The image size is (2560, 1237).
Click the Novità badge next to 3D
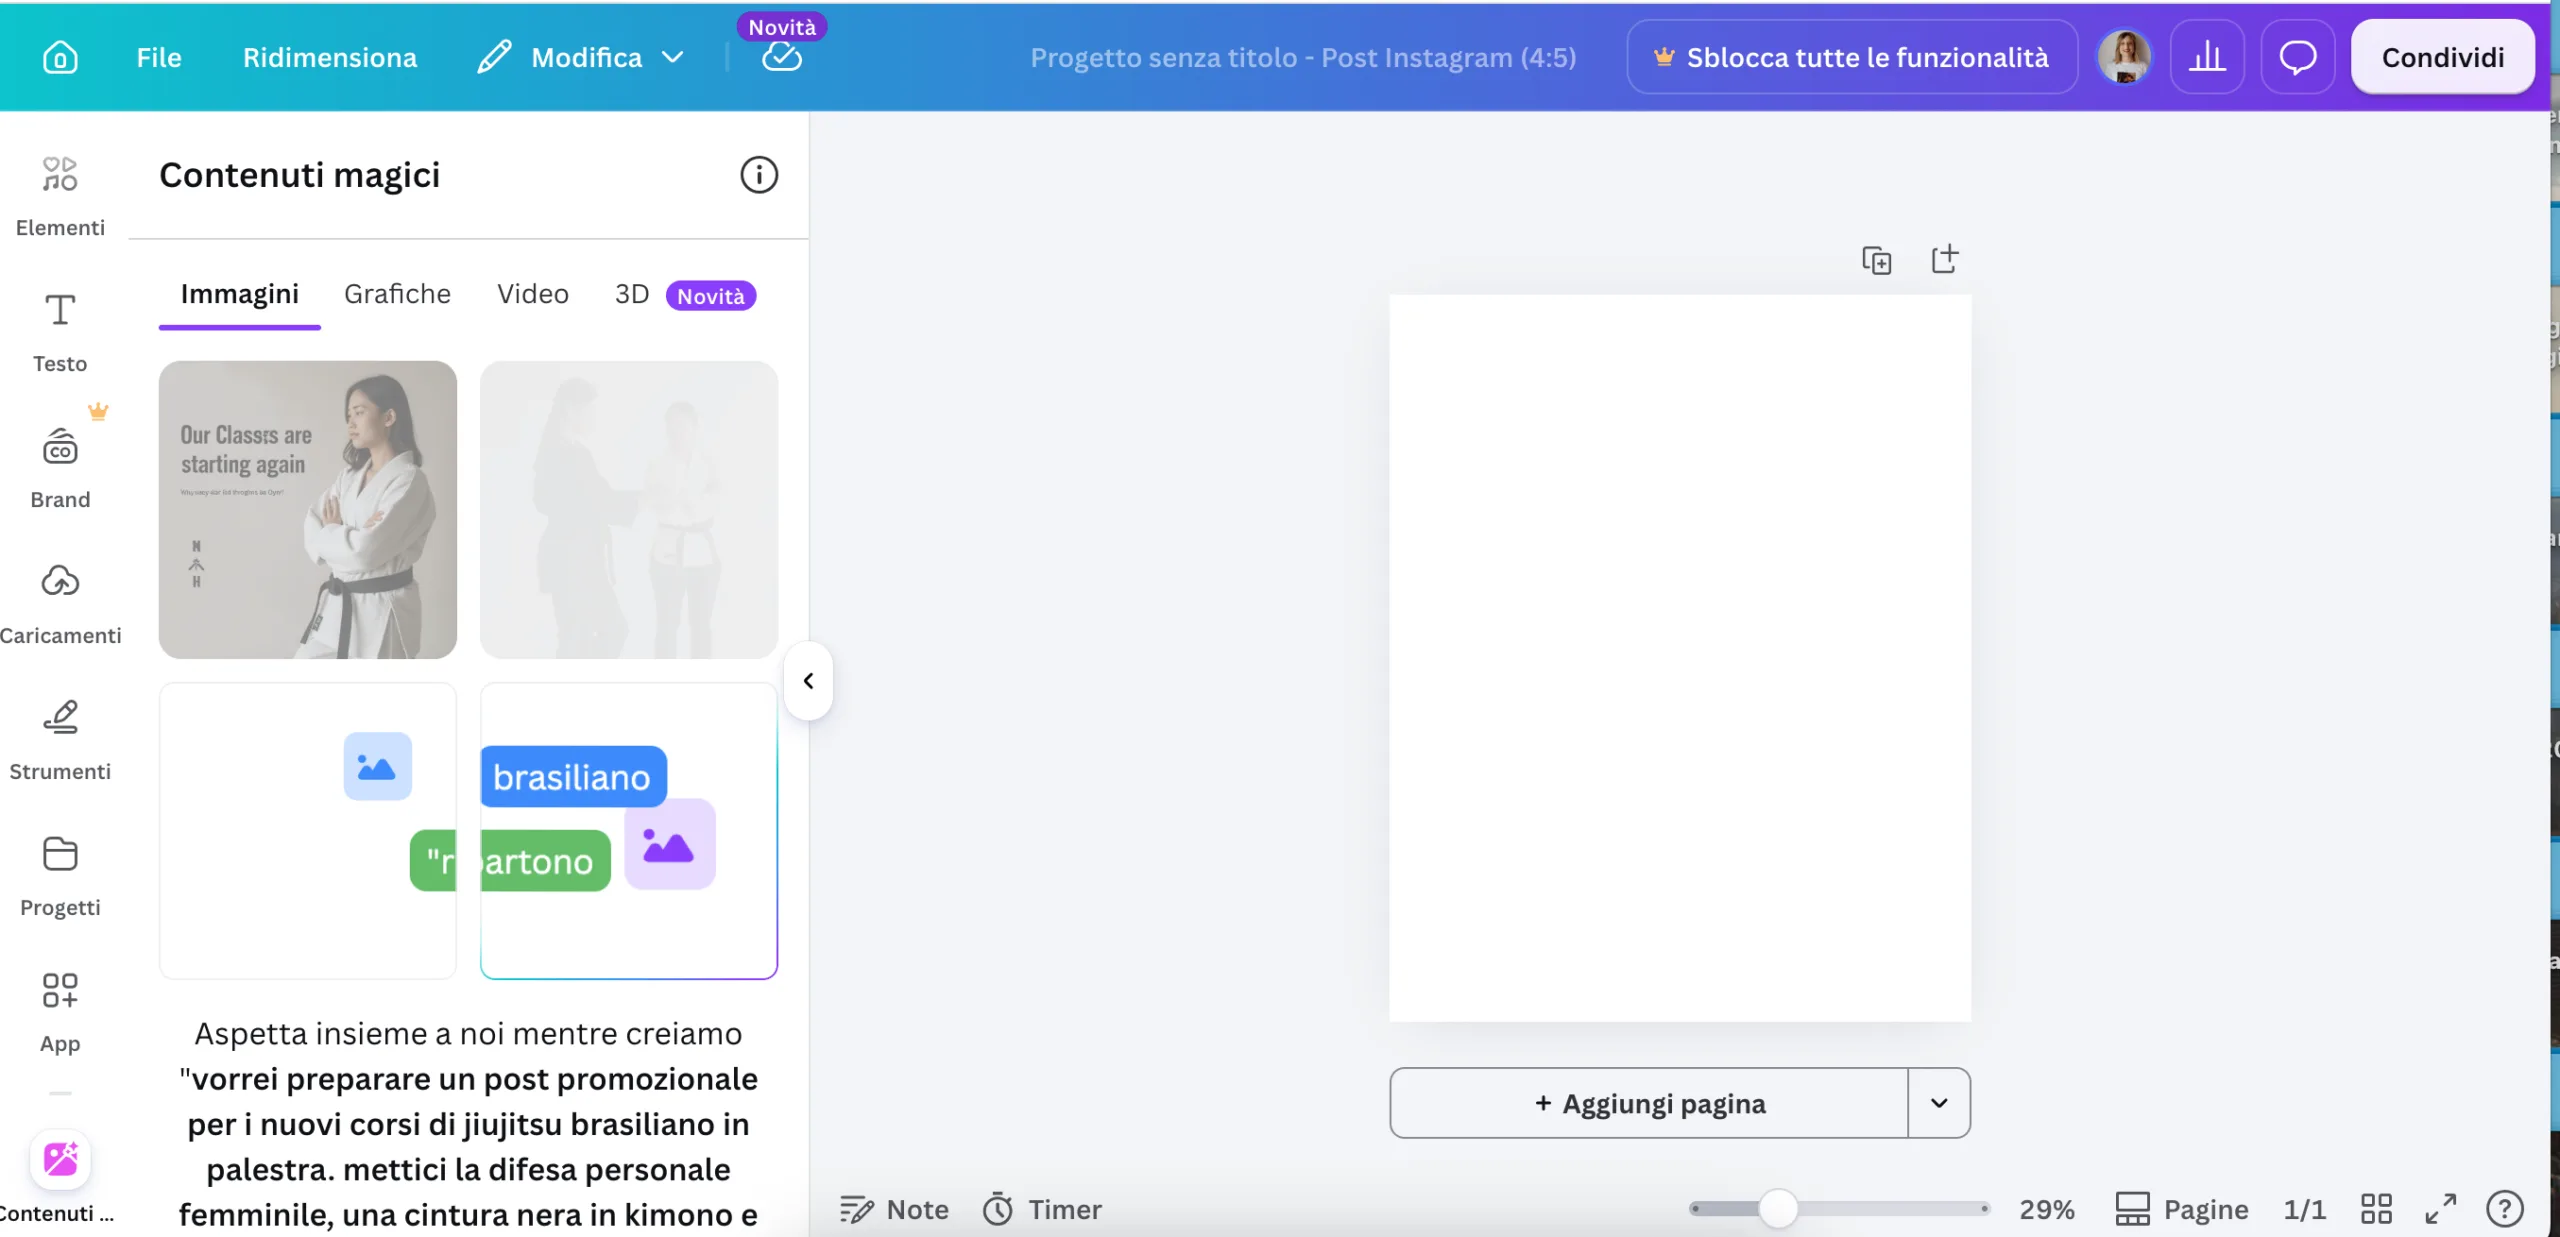[x=711, y=296]
